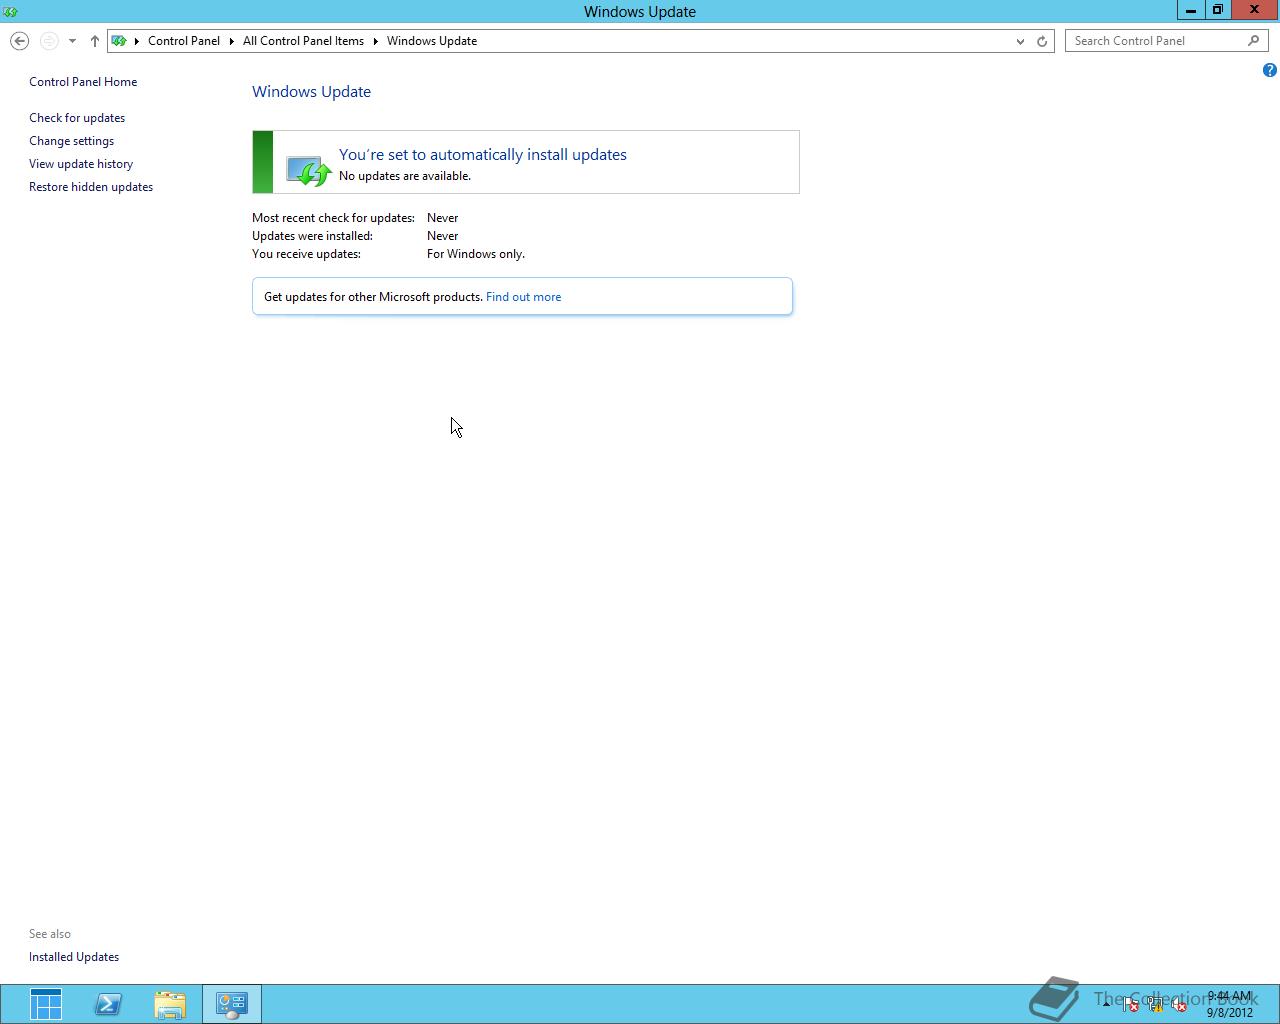Select Windows Update breadcrumb segment
This screenshot has height=1024, width=1280.
(x=432, y=41)
